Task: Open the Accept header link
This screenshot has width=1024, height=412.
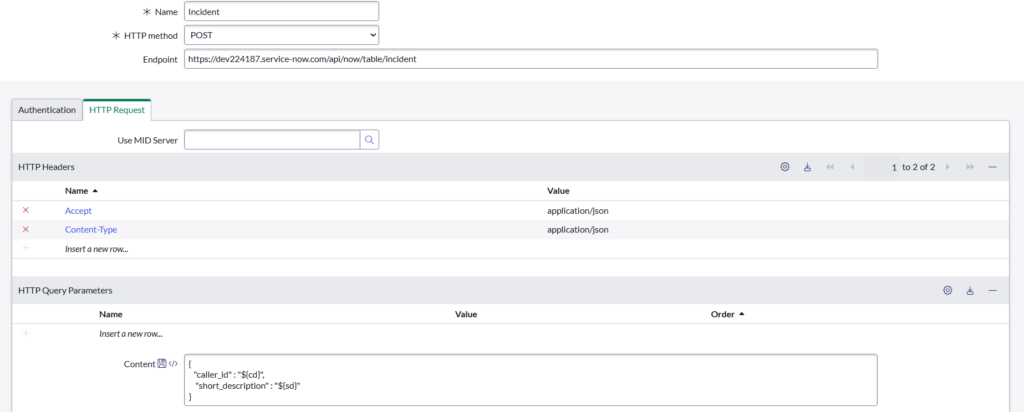Action: [x=79, y=210]
